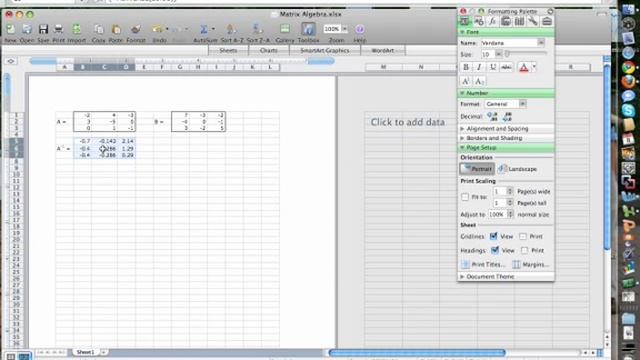Collapse the Number section

462,93
